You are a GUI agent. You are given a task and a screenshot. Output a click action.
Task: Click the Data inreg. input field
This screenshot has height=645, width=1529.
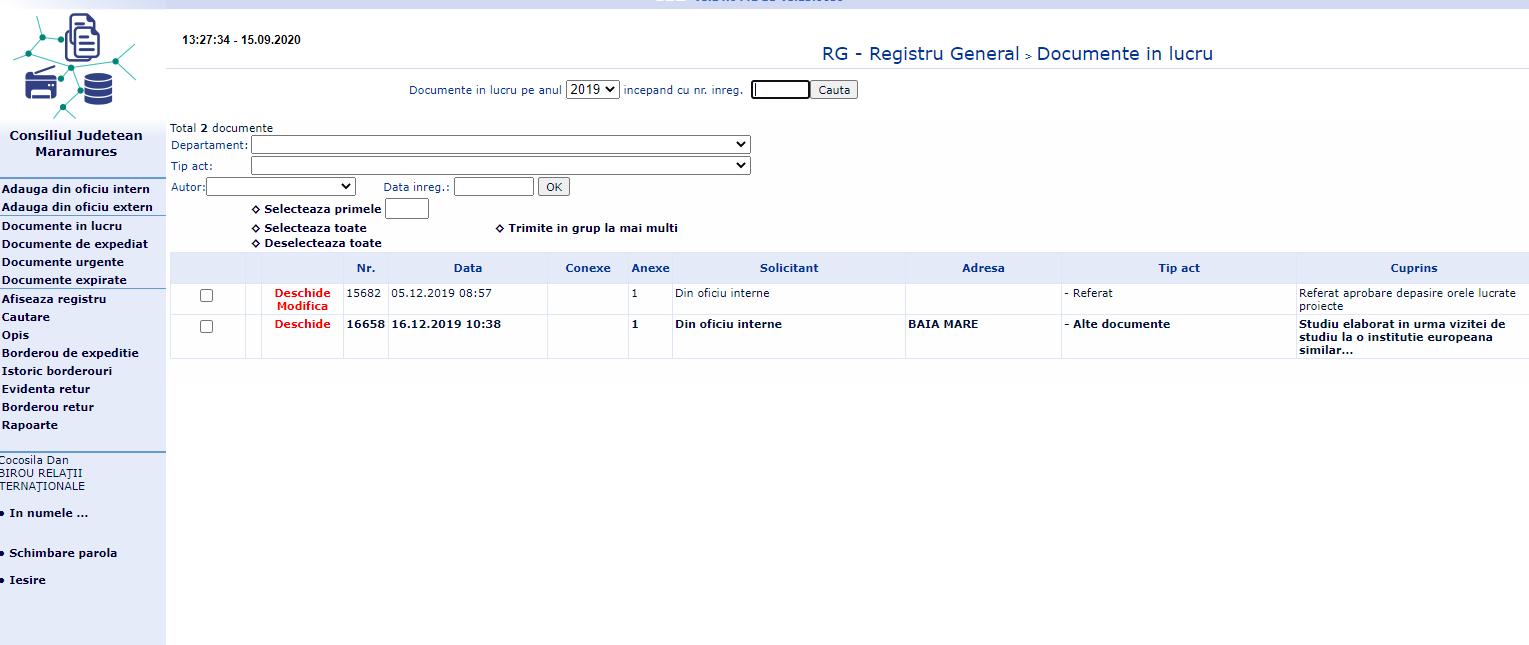point(494,187)
